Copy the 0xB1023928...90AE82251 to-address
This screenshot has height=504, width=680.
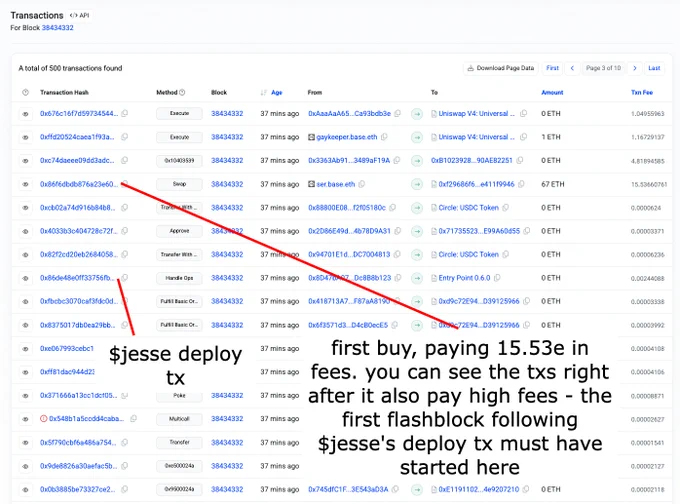click(520, 160)
